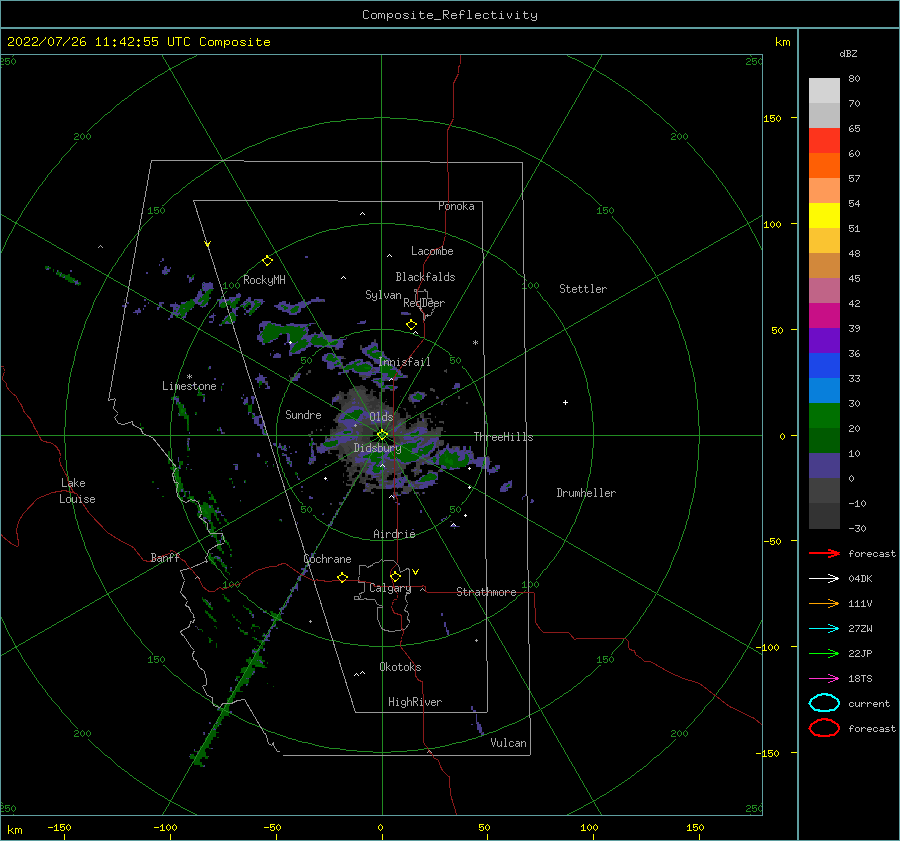Select the RedDeer city label
Image resolution: width=900 pixels, height=841 pixels.
click(x=424, y=303)
